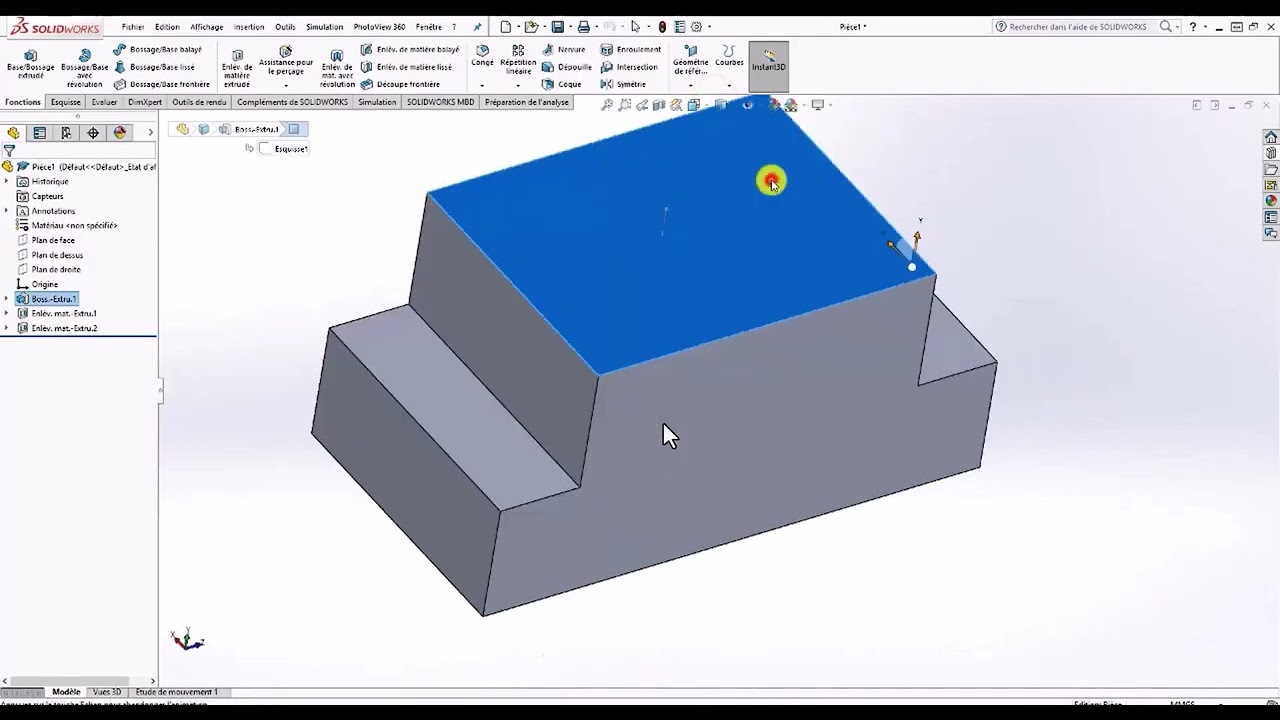Open the Insertion menu
1280x720 pixels.
[249, 27]
